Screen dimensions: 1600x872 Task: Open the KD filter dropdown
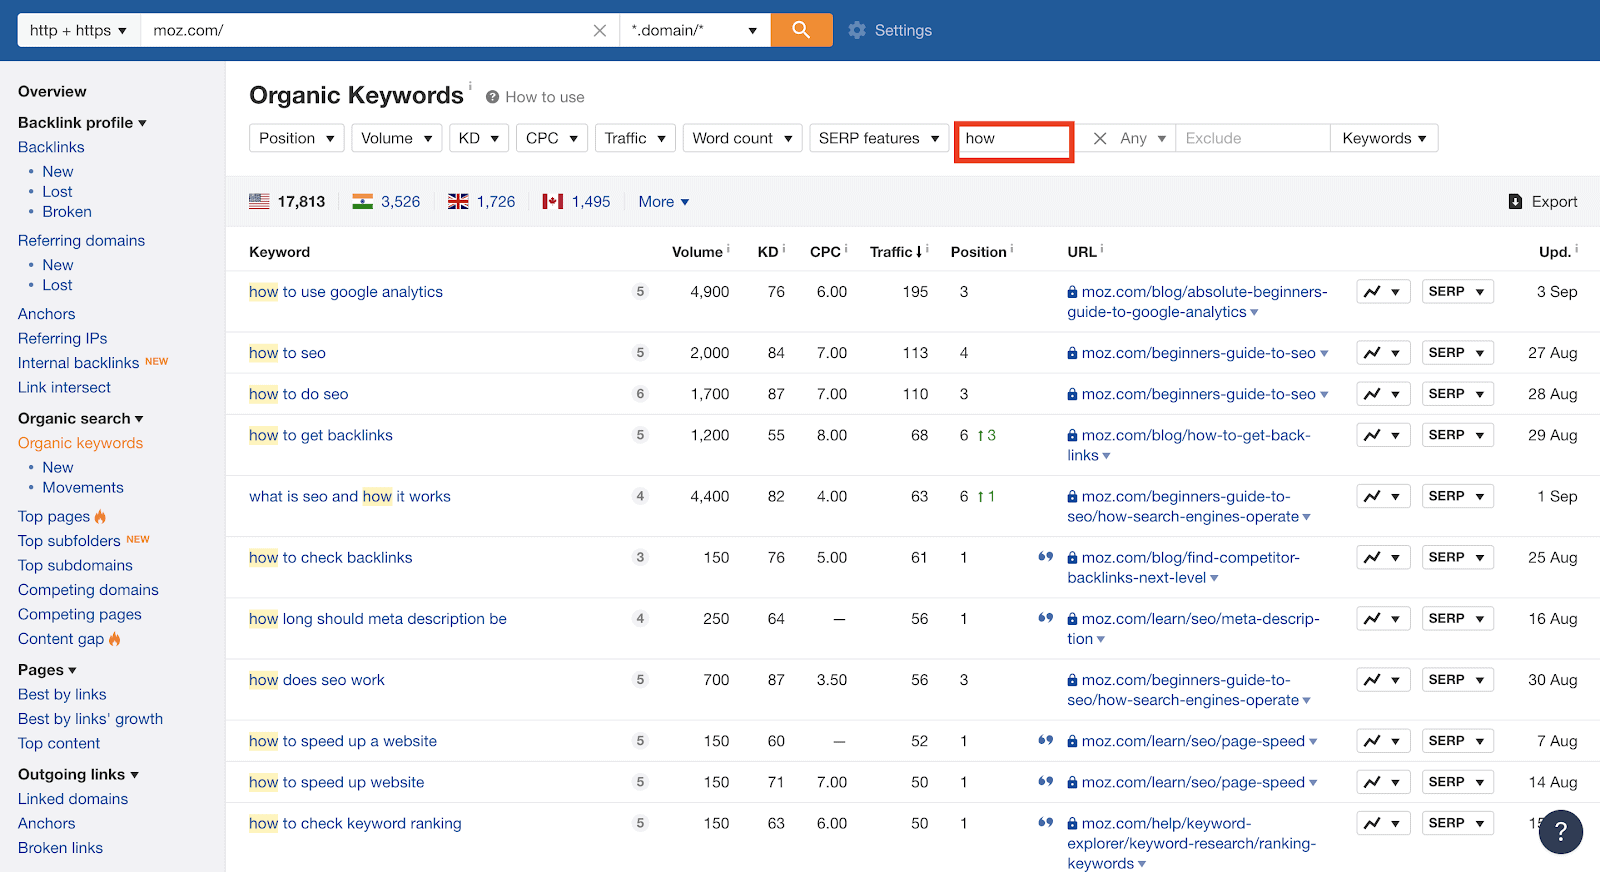click(x=479, y=138)
